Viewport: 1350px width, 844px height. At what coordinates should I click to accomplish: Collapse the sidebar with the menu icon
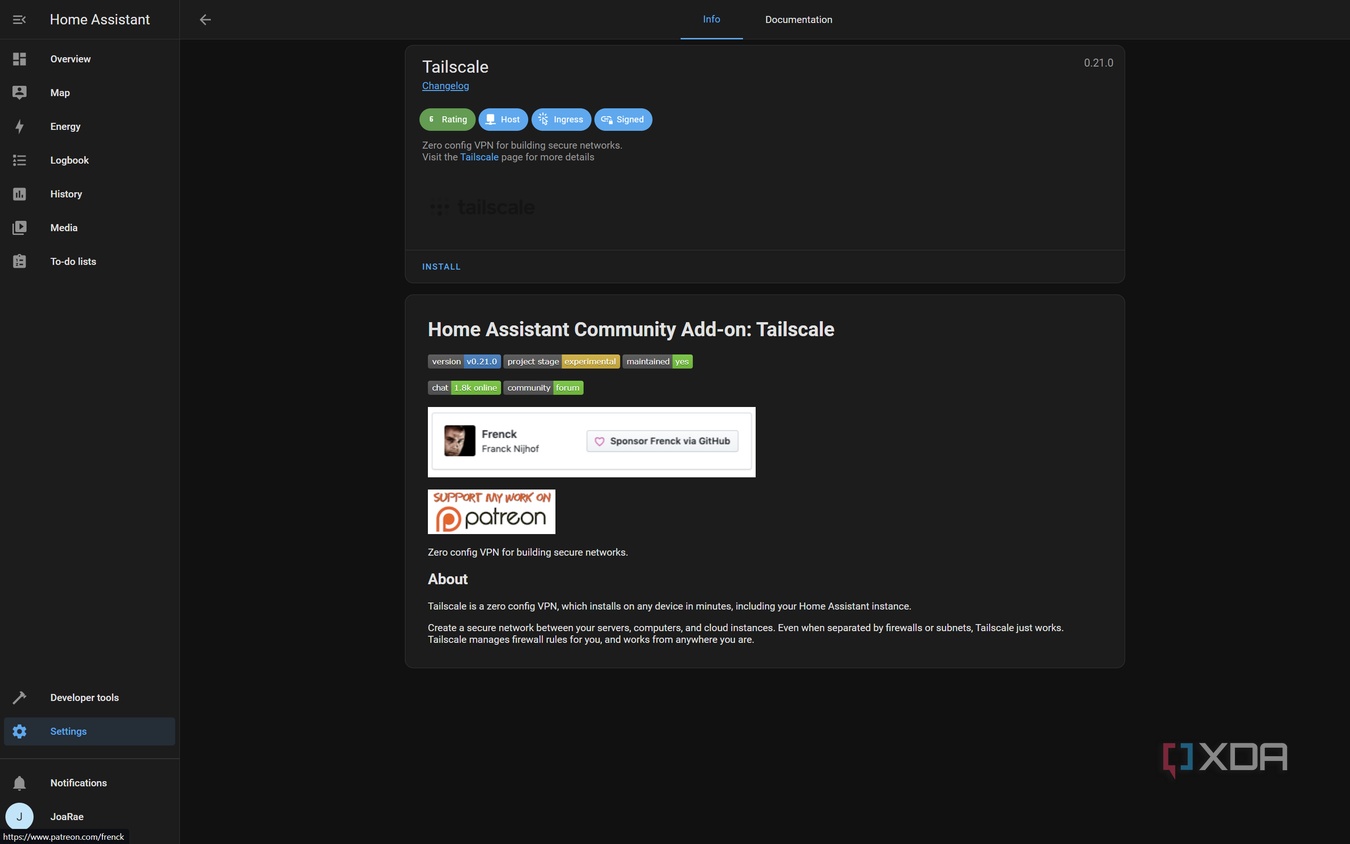19,20
